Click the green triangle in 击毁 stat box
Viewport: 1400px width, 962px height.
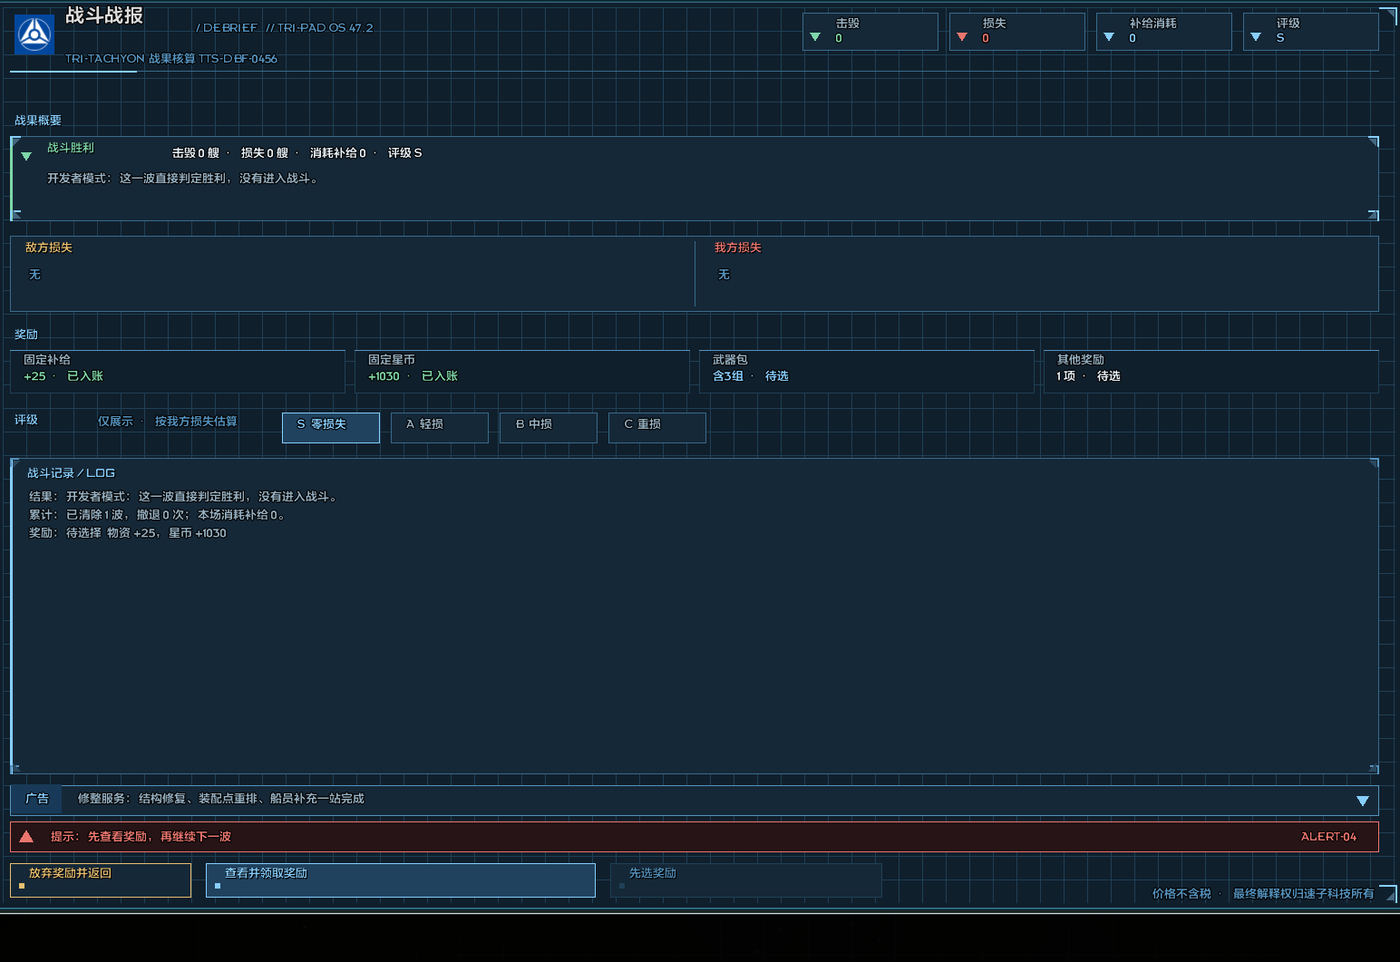pos(815,37)
